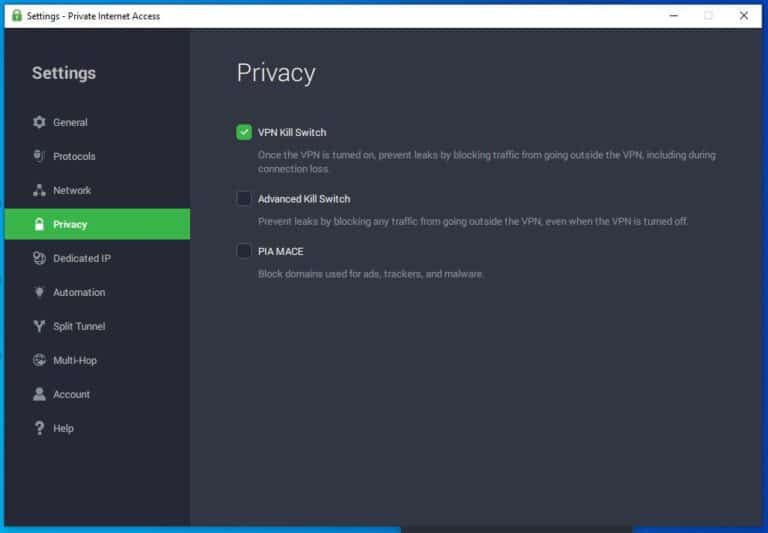Disable the VPN Kill Switch checkbox
Image resolution: width=768 pixels, height=533 pixels.
tap(244, 132)
